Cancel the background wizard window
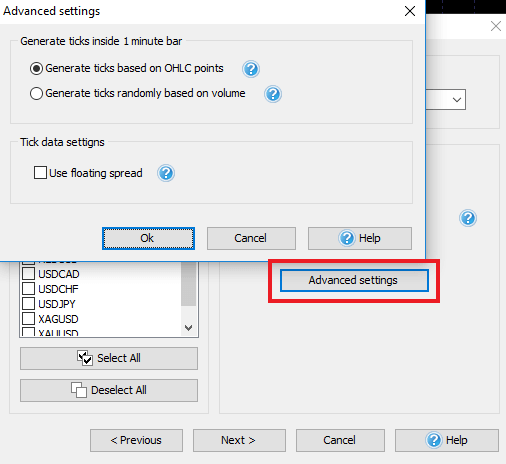Image resolution: width=506 pixels, height=464 pixels. (340, 440)
